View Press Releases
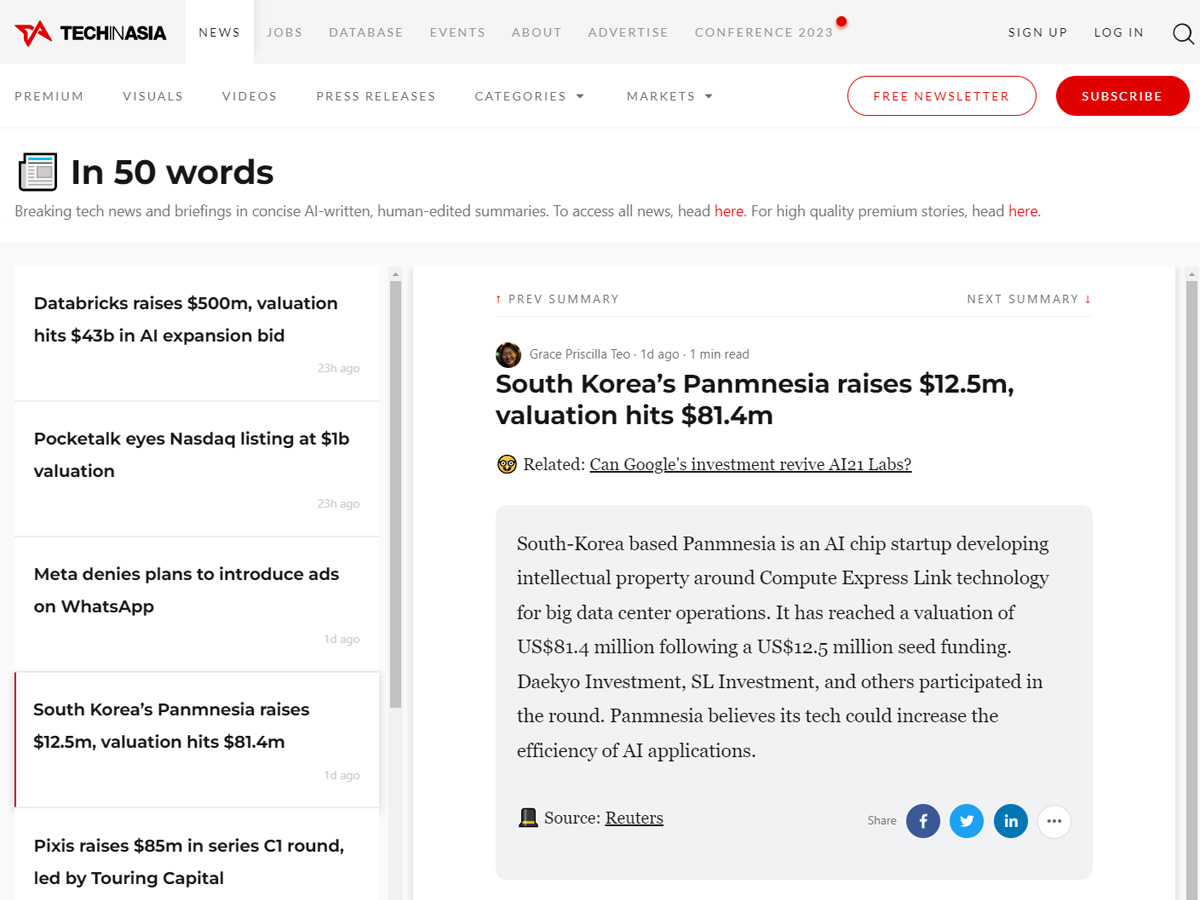This screenshot has height=900, width=1200. (376, 96)
